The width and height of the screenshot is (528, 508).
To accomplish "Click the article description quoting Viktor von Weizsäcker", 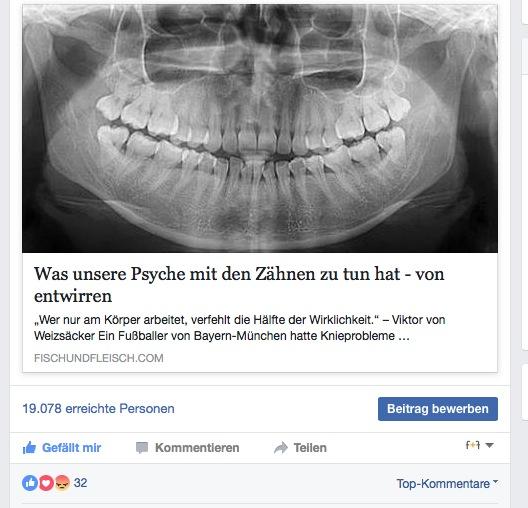I will point(239,328).
